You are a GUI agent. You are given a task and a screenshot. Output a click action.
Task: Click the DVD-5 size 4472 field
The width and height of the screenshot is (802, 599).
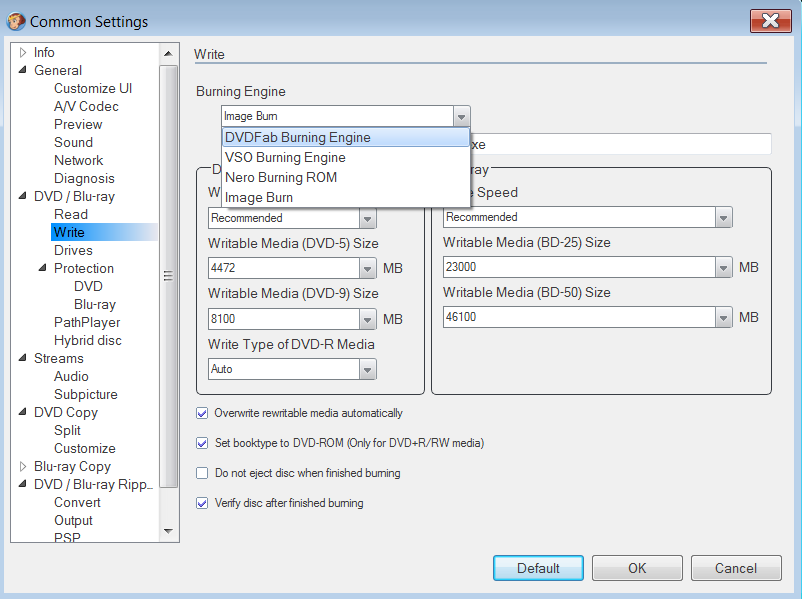point(284,269)
